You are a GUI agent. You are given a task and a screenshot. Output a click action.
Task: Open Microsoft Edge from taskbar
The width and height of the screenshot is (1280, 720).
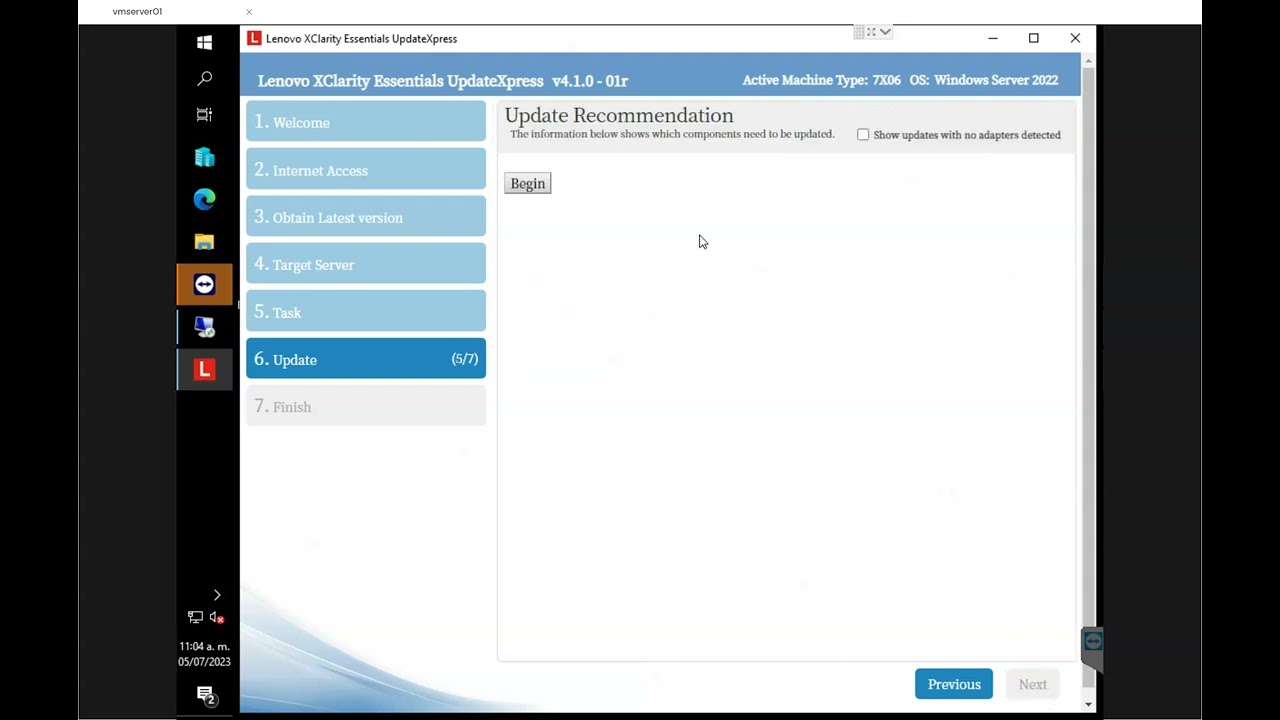(204, 199)
